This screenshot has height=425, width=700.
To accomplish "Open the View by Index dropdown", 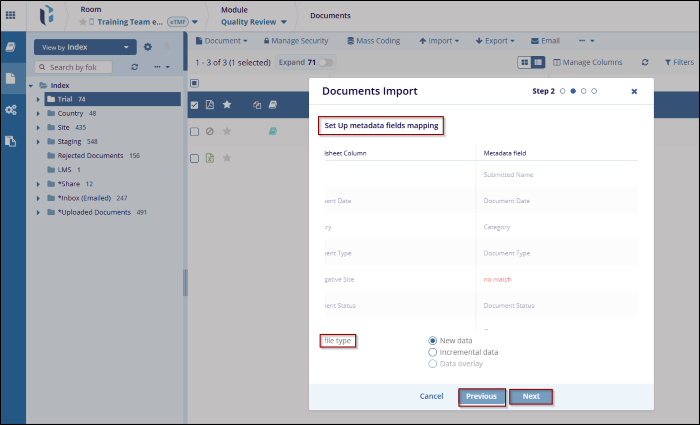I will click(x=84, y=46).
